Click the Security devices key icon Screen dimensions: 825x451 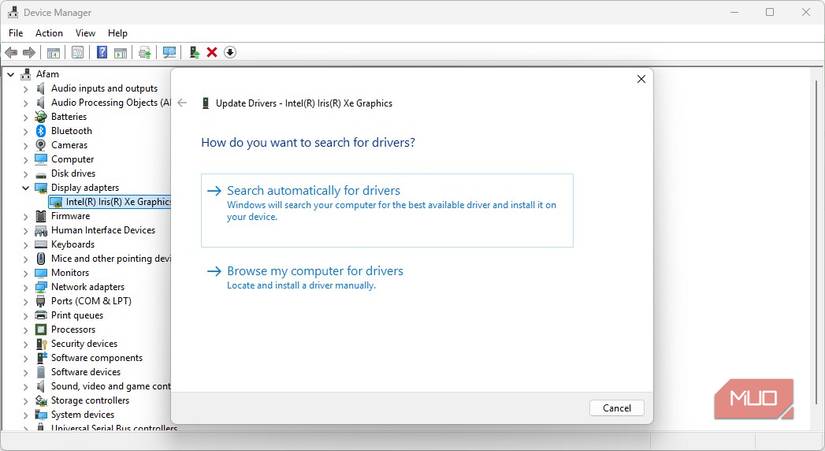point(41,344)
